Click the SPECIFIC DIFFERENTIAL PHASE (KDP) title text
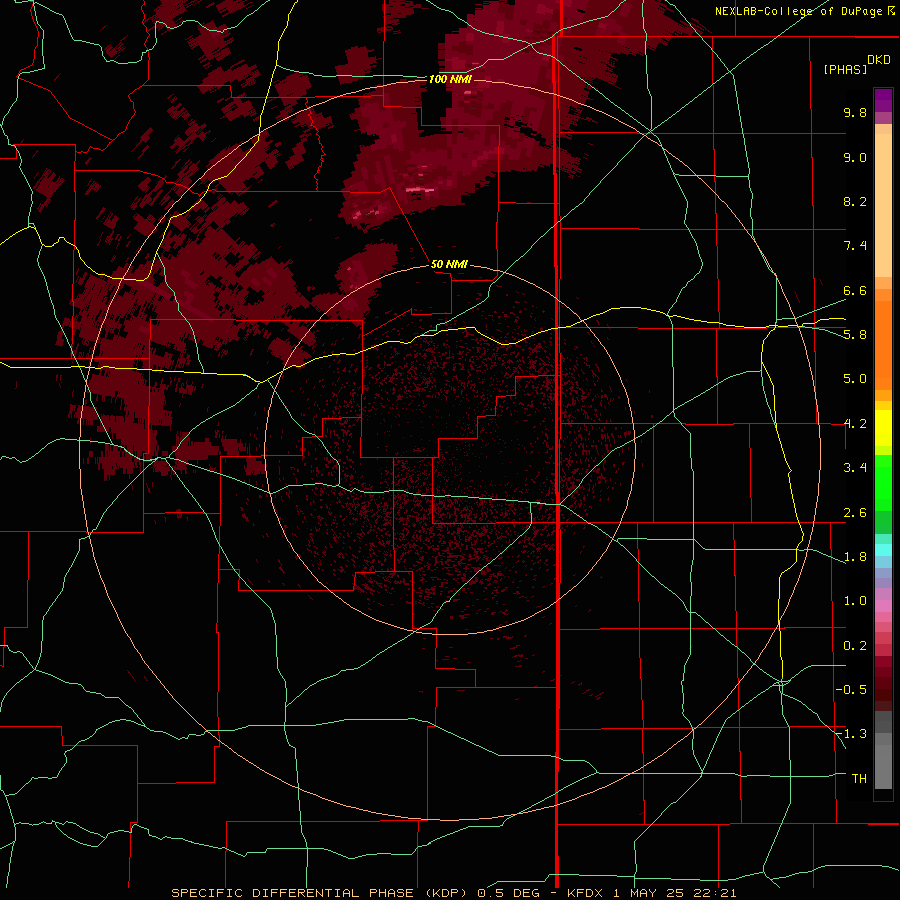The image size is (900, 900). point(319,893)
